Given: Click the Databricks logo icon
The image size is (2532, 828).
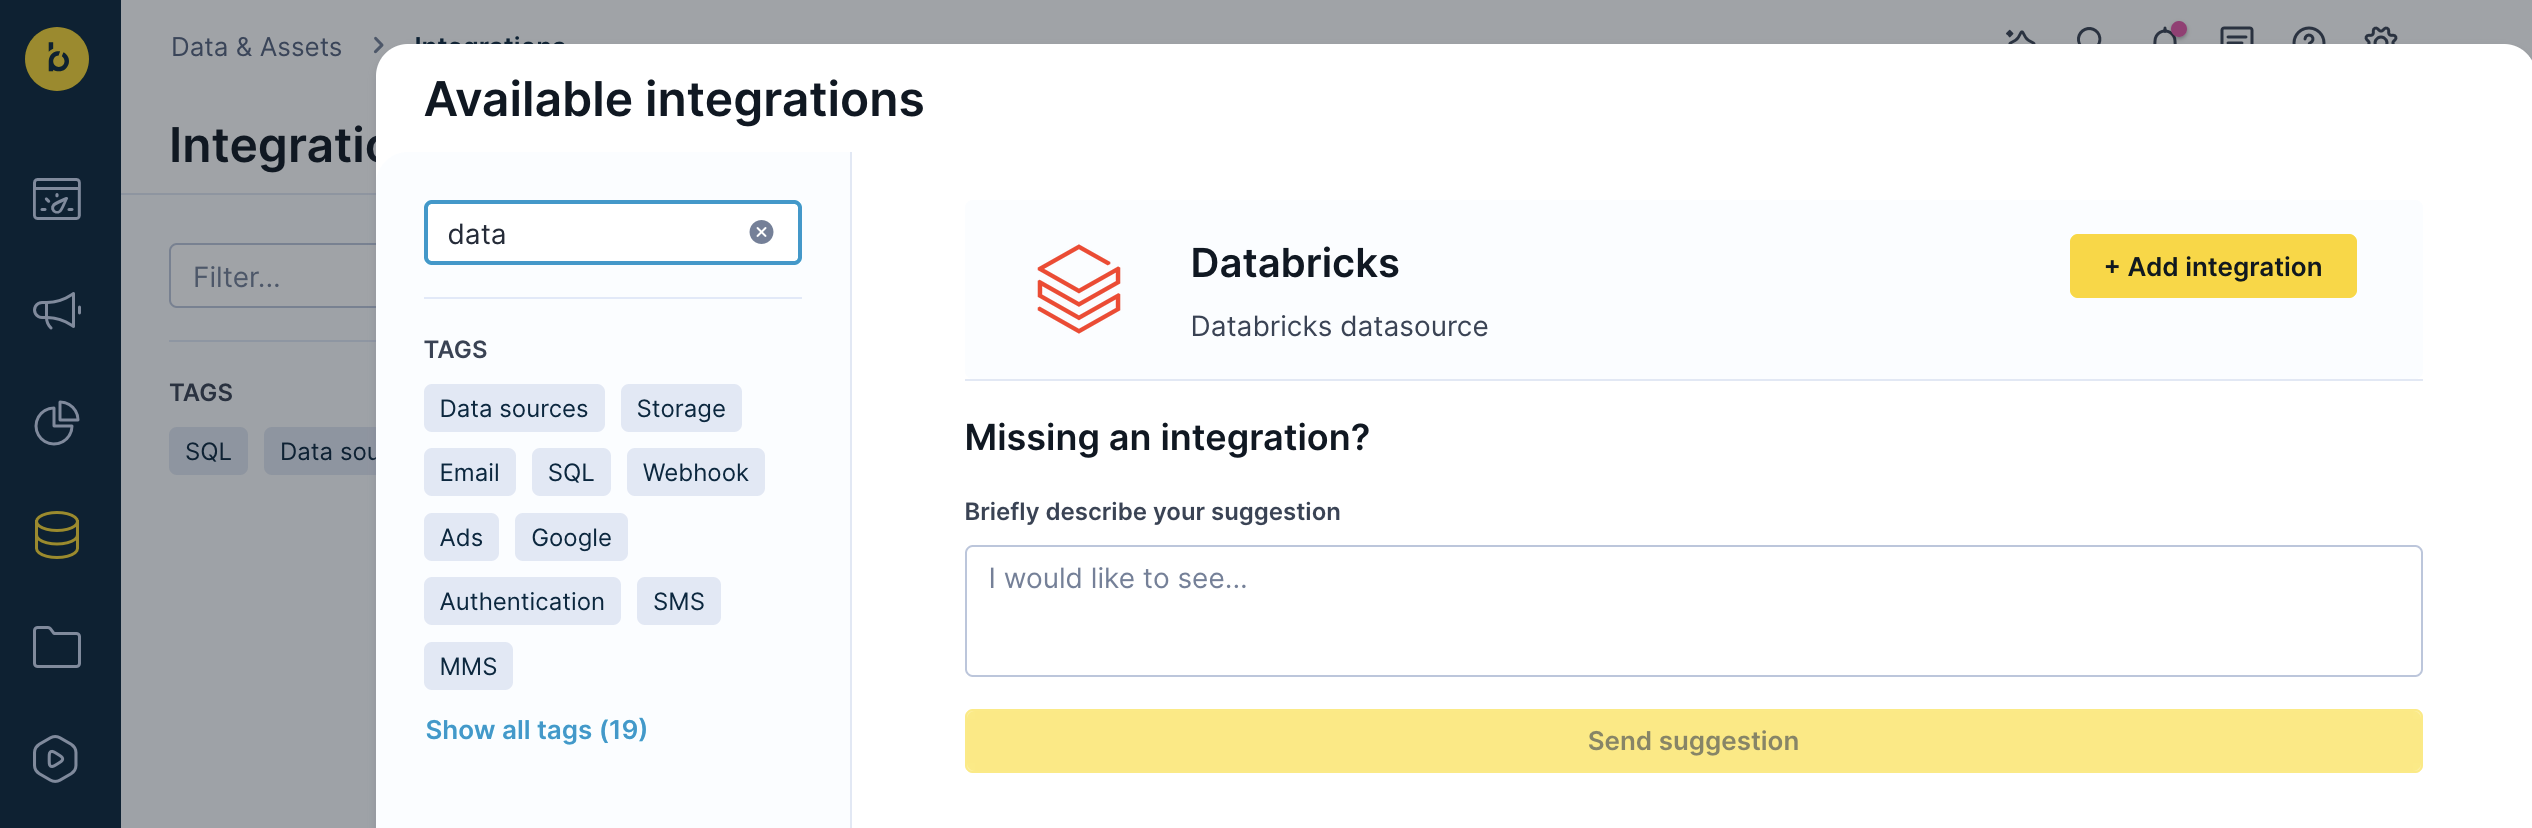Looking at the screenshot, I should [1079, 290].
